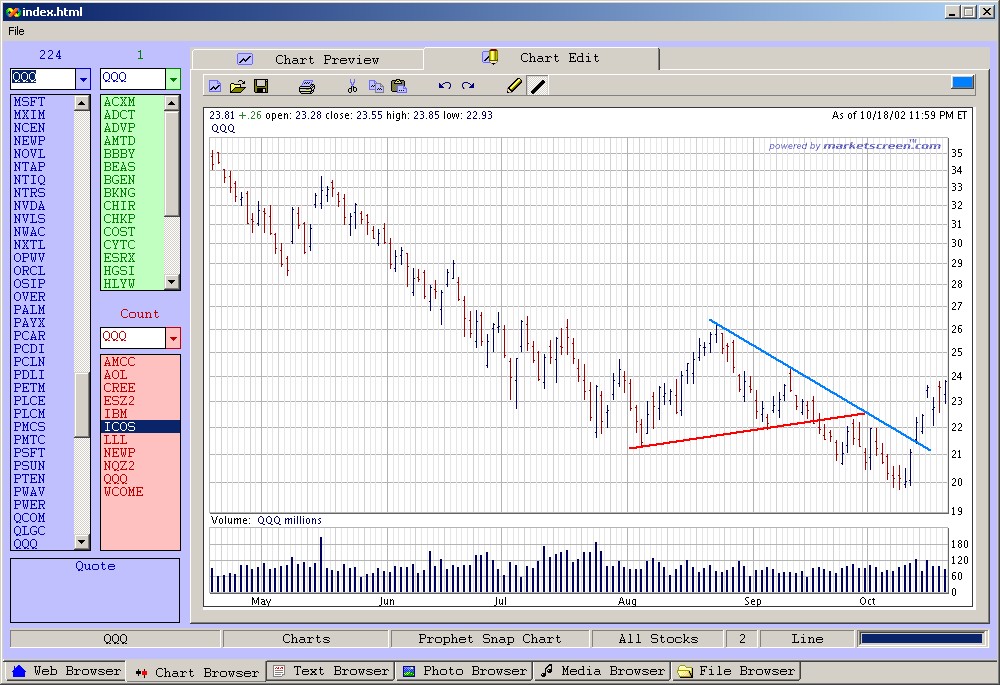
Task: Click the status bar field showing 2
Action: (x=742, y=638)
